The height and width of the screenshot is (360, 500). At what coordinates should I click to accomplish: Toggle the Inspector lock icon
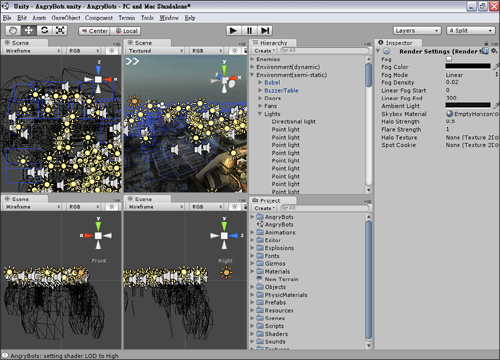pyautogui.click(x=486, y=43)
